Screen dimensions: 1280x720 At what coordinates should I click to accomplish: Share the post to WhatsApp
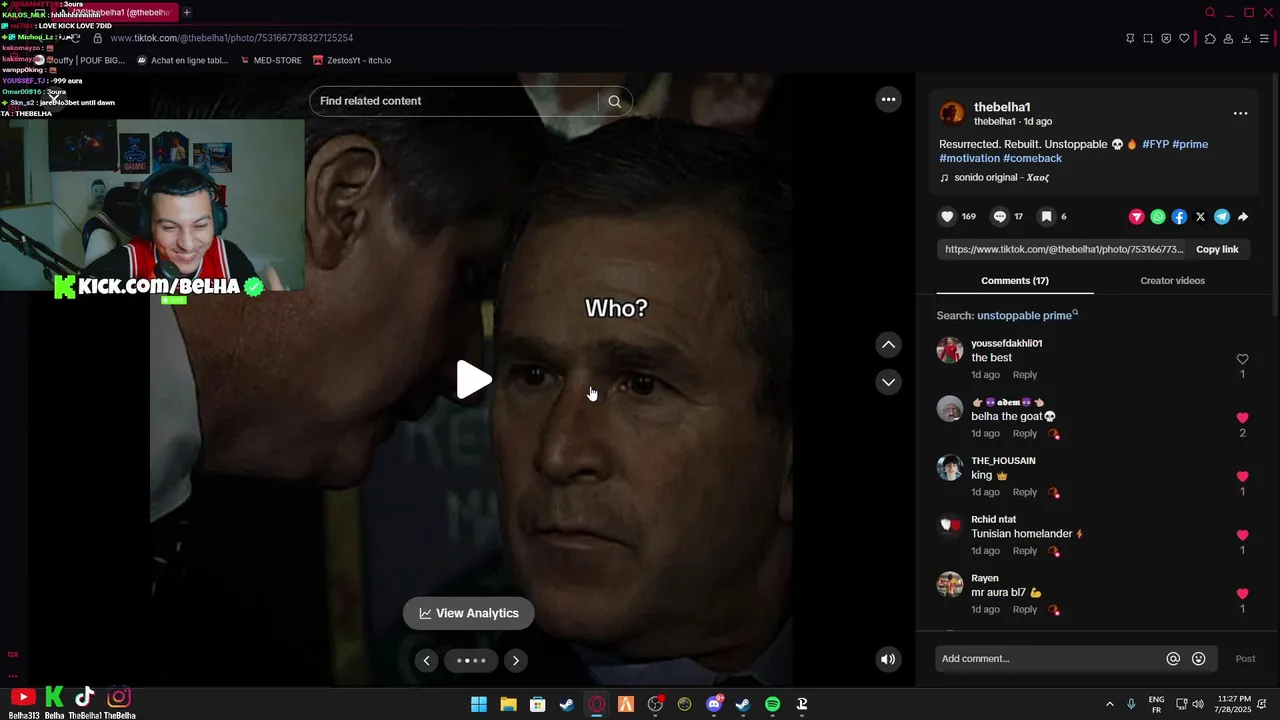coord(1158,217)
